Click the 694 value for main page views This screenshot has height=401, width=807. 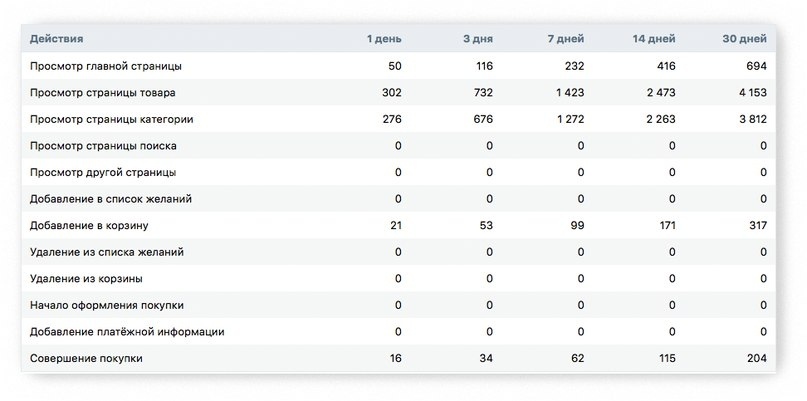tap(758, 66)
